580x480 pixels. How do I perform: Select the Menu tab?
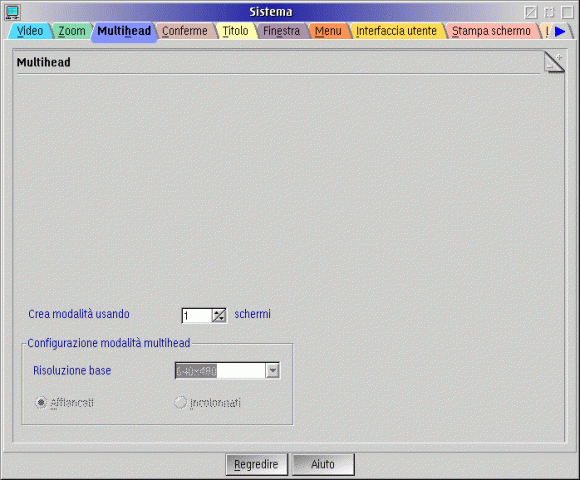click(328, 31)
